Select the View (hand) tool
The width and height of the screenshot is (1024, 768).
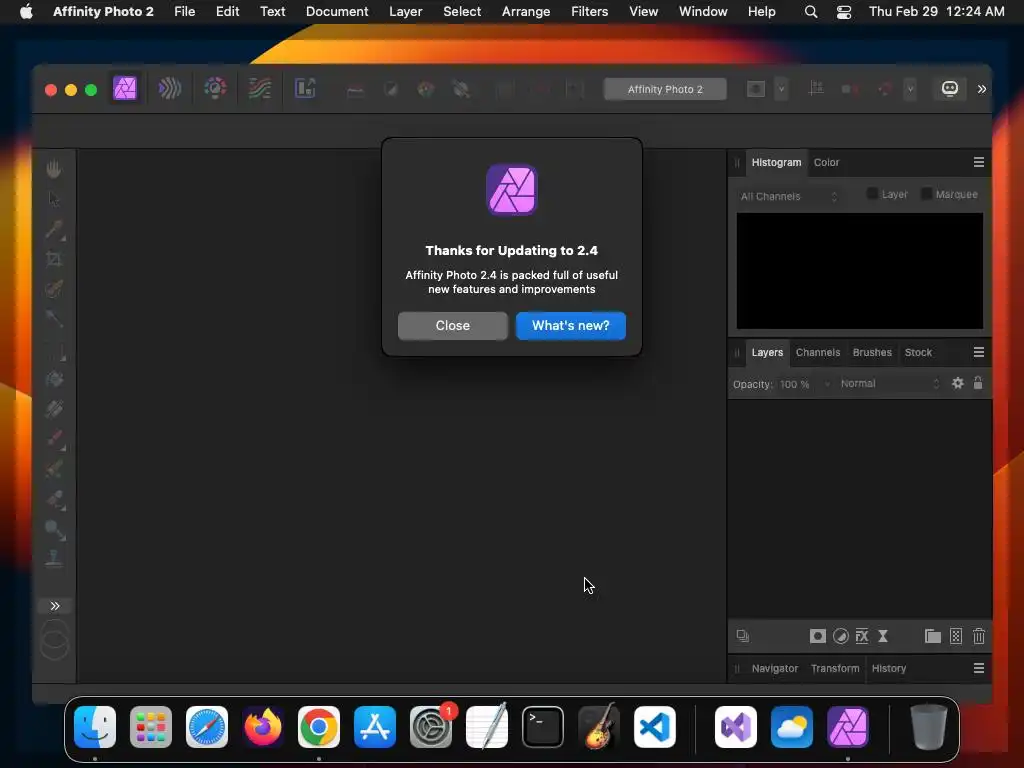point(54,169)
